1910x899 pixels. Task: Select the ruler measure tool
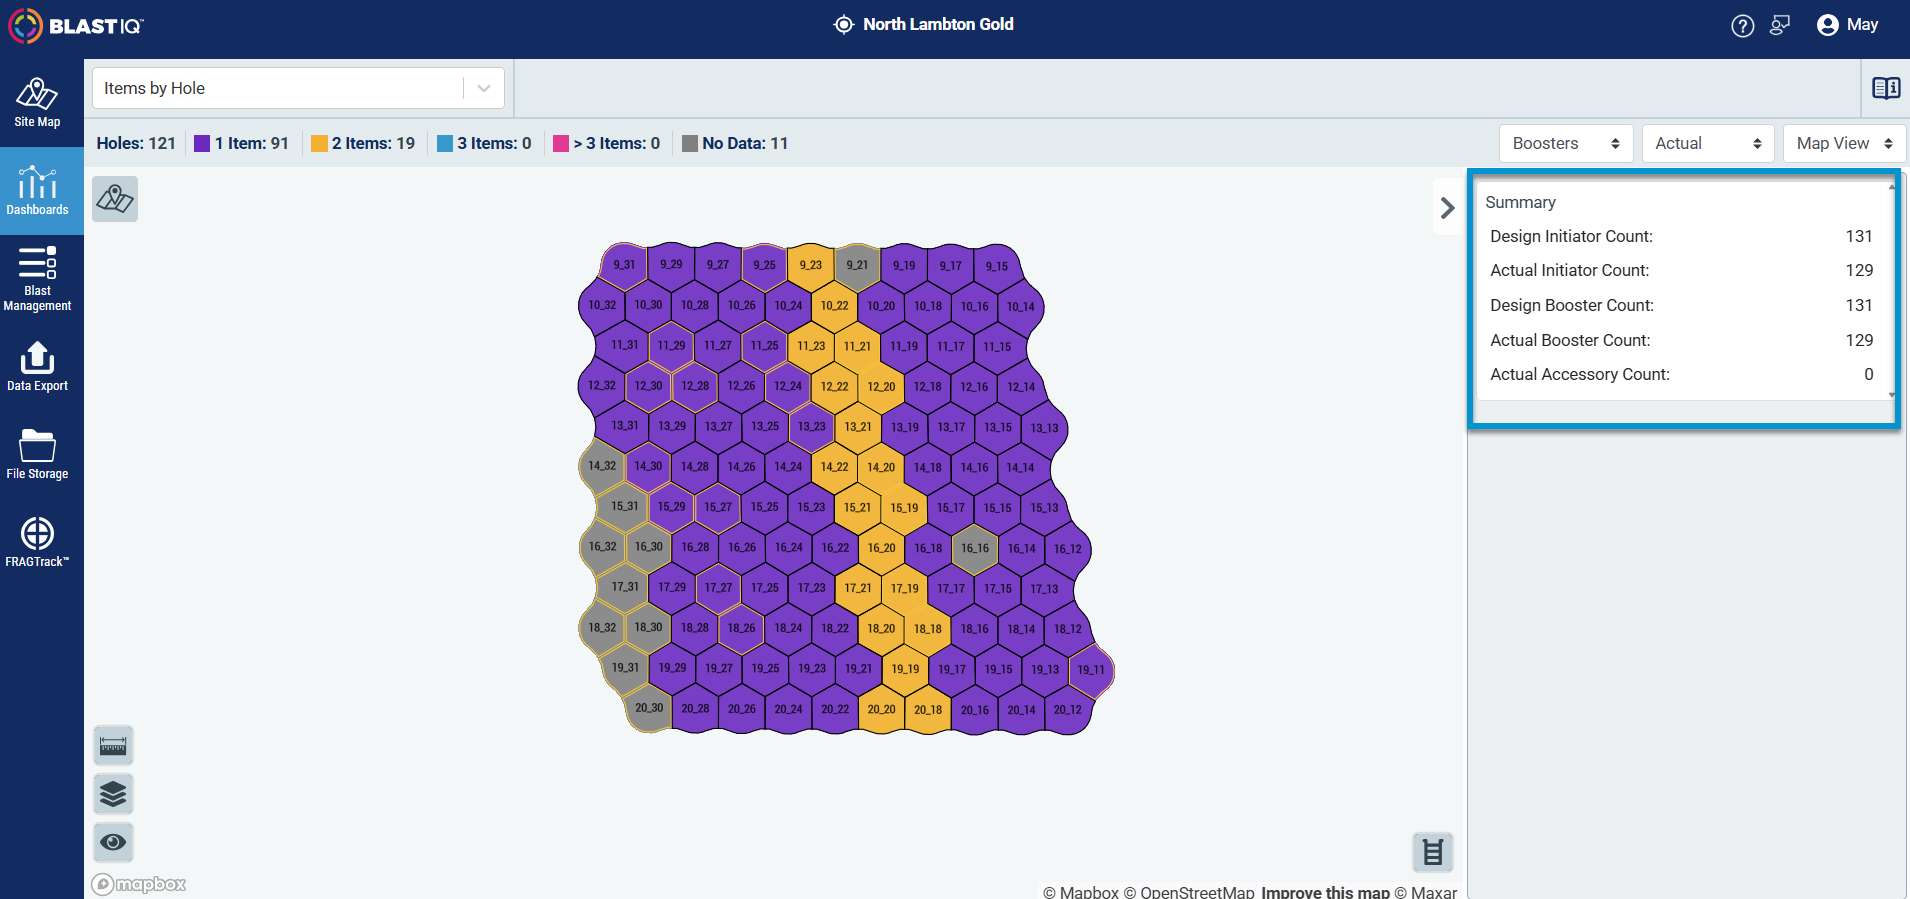[113, 746]
